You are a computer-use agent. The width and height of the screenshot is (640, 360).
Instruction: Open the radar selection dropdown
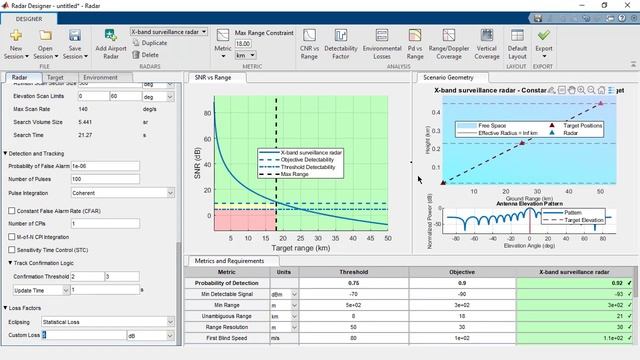coord(169,32)
